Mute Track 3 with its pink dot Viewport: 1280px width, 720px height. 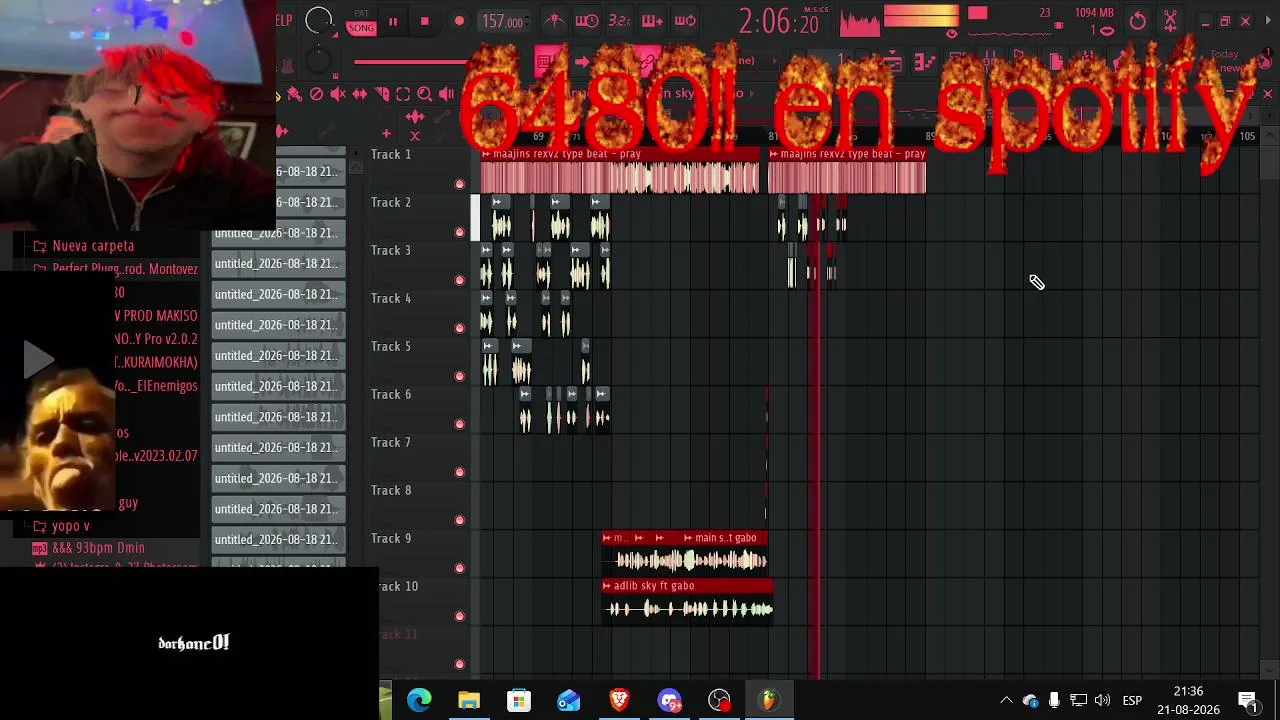point(460,280)
